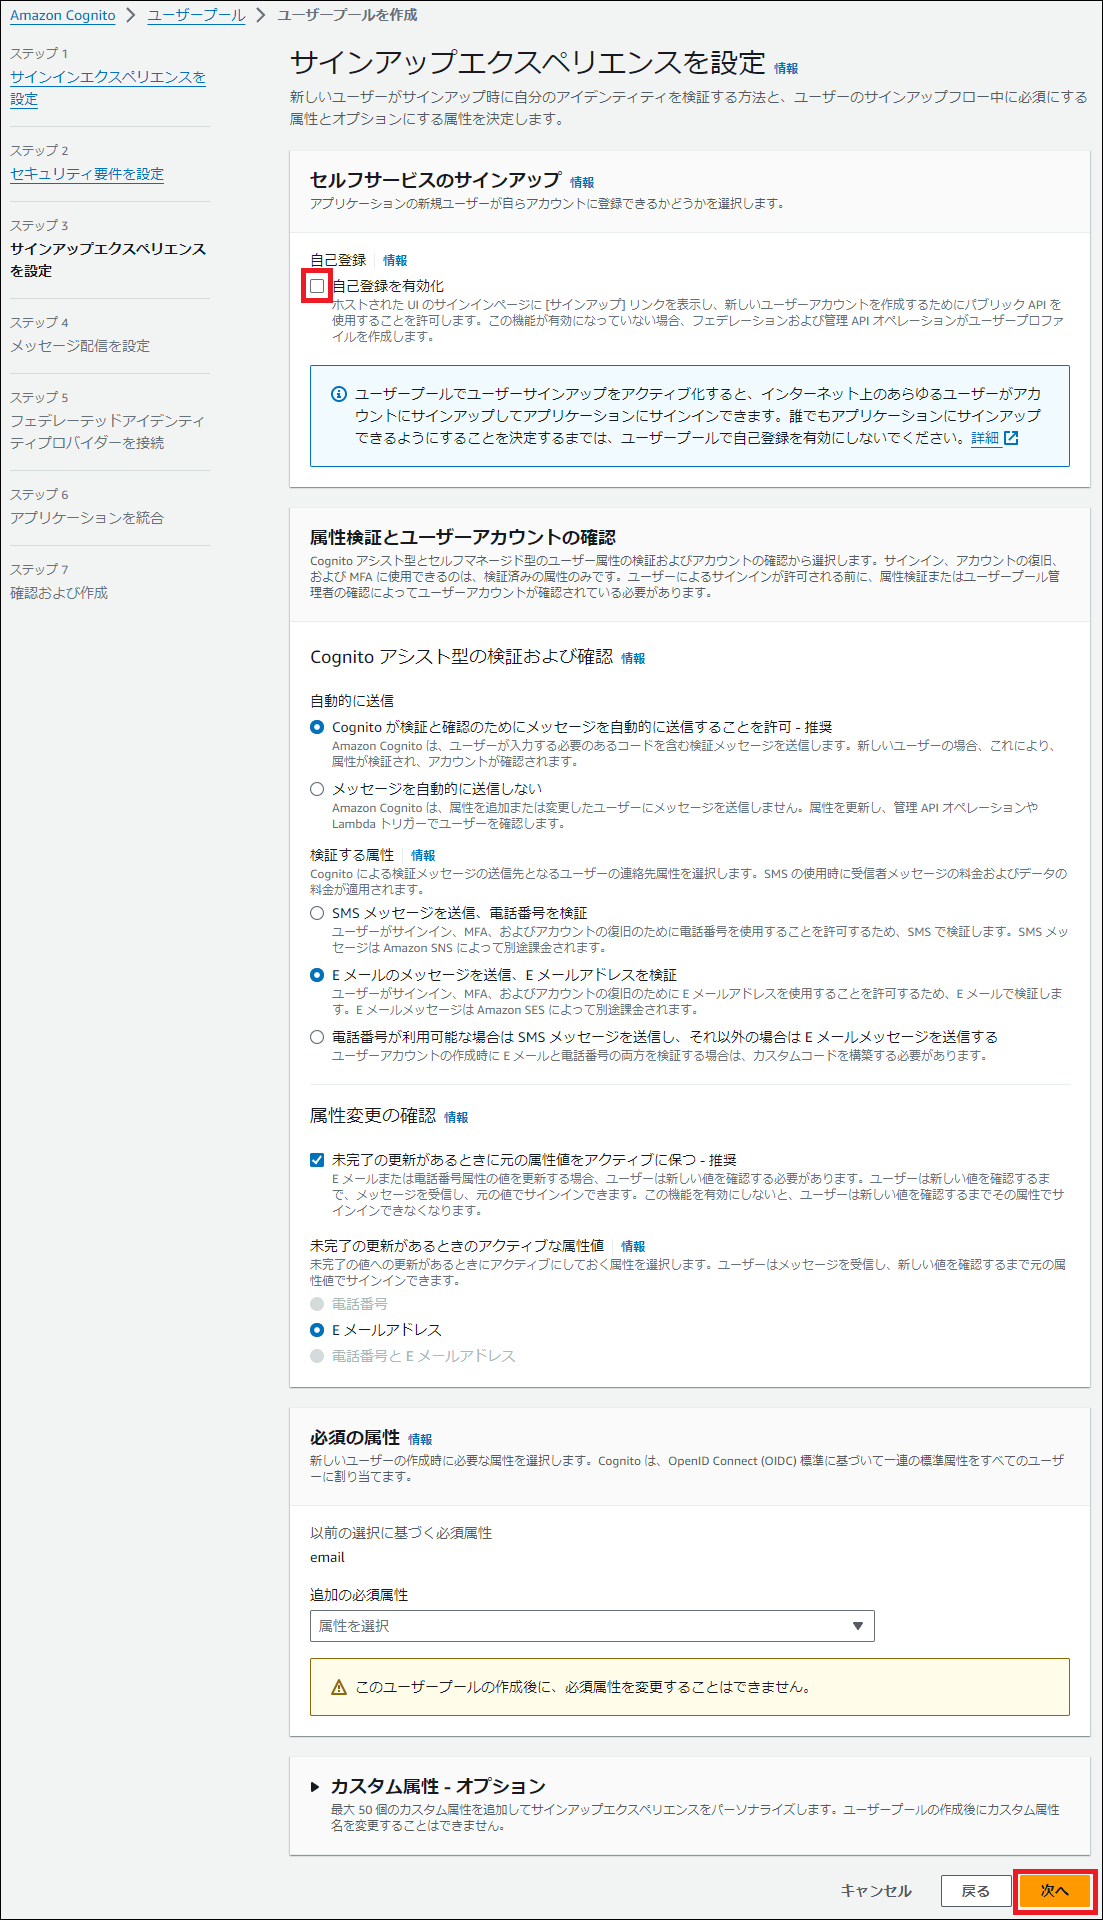Open the ユーザープール breadcrumb link
Screen dimensions: 1103x1920
point(196,15)
